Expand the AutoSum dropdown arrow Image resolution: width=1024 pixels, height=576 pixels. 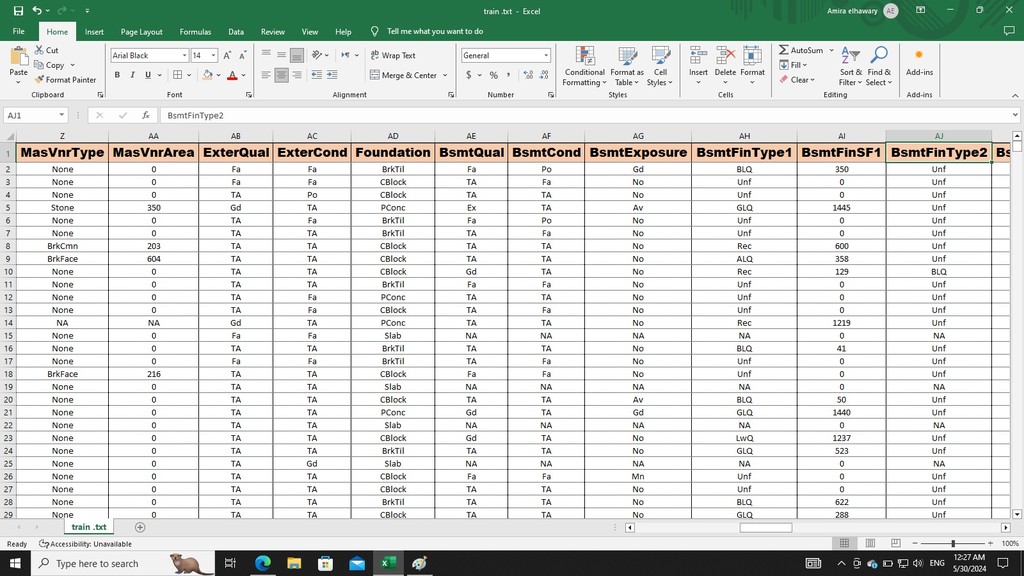pos(831,50)
